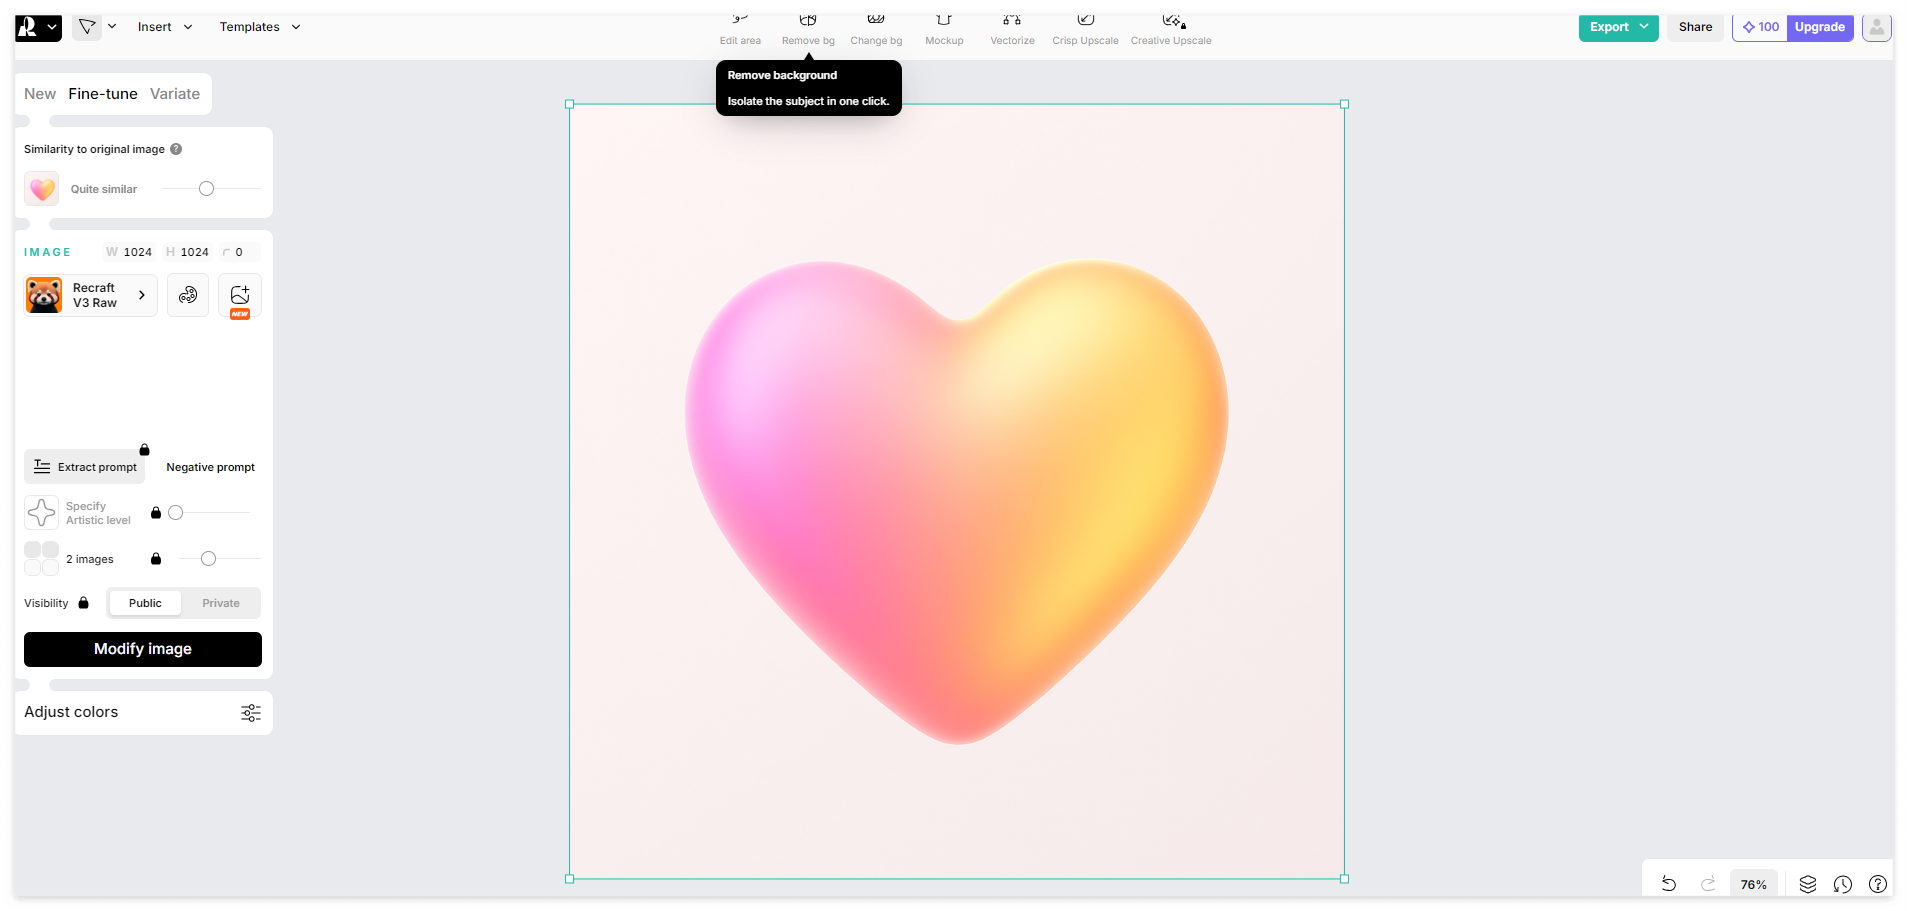Apply the Crisp Upscale tool

pyautogui.click(x=1085, y=30)
